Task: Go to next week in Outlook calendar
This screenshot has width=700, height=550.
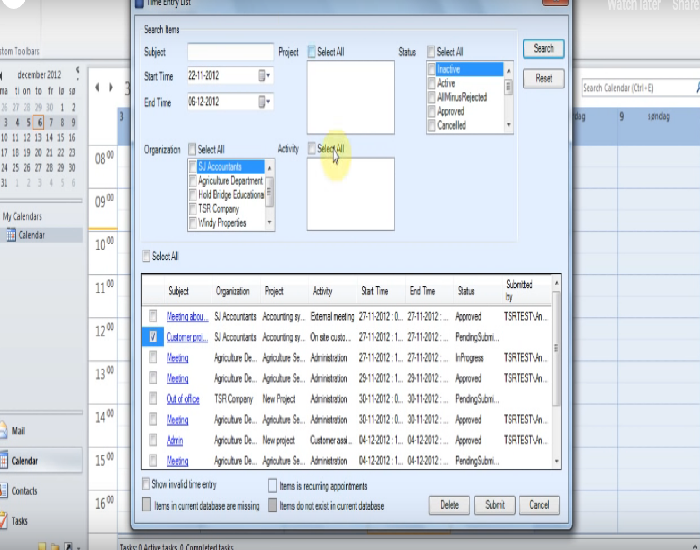Action: click(x=111, y=88)
